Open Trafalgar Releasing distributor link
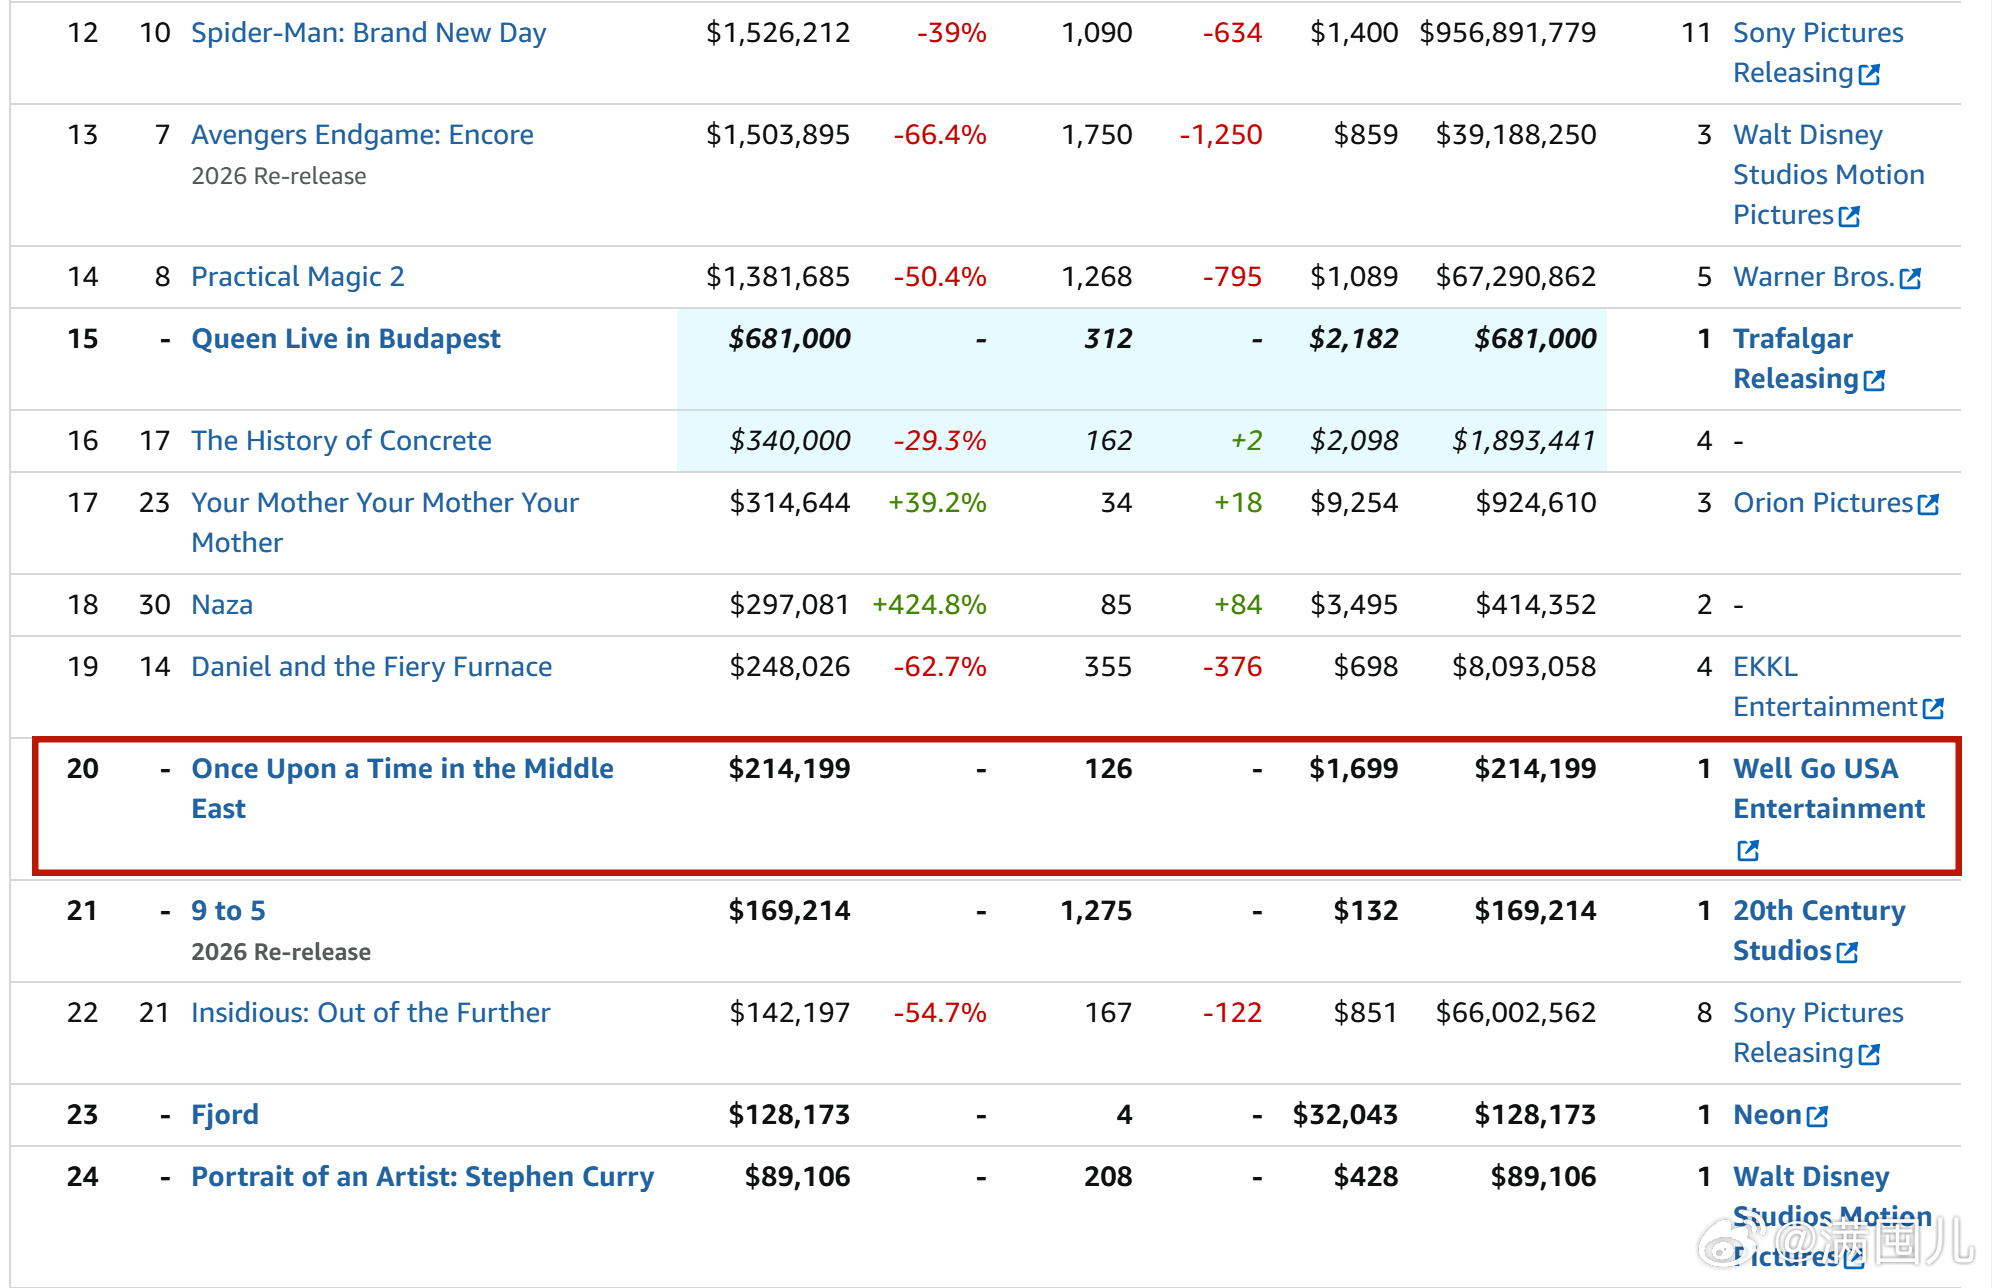 [x=1795, y=359]
